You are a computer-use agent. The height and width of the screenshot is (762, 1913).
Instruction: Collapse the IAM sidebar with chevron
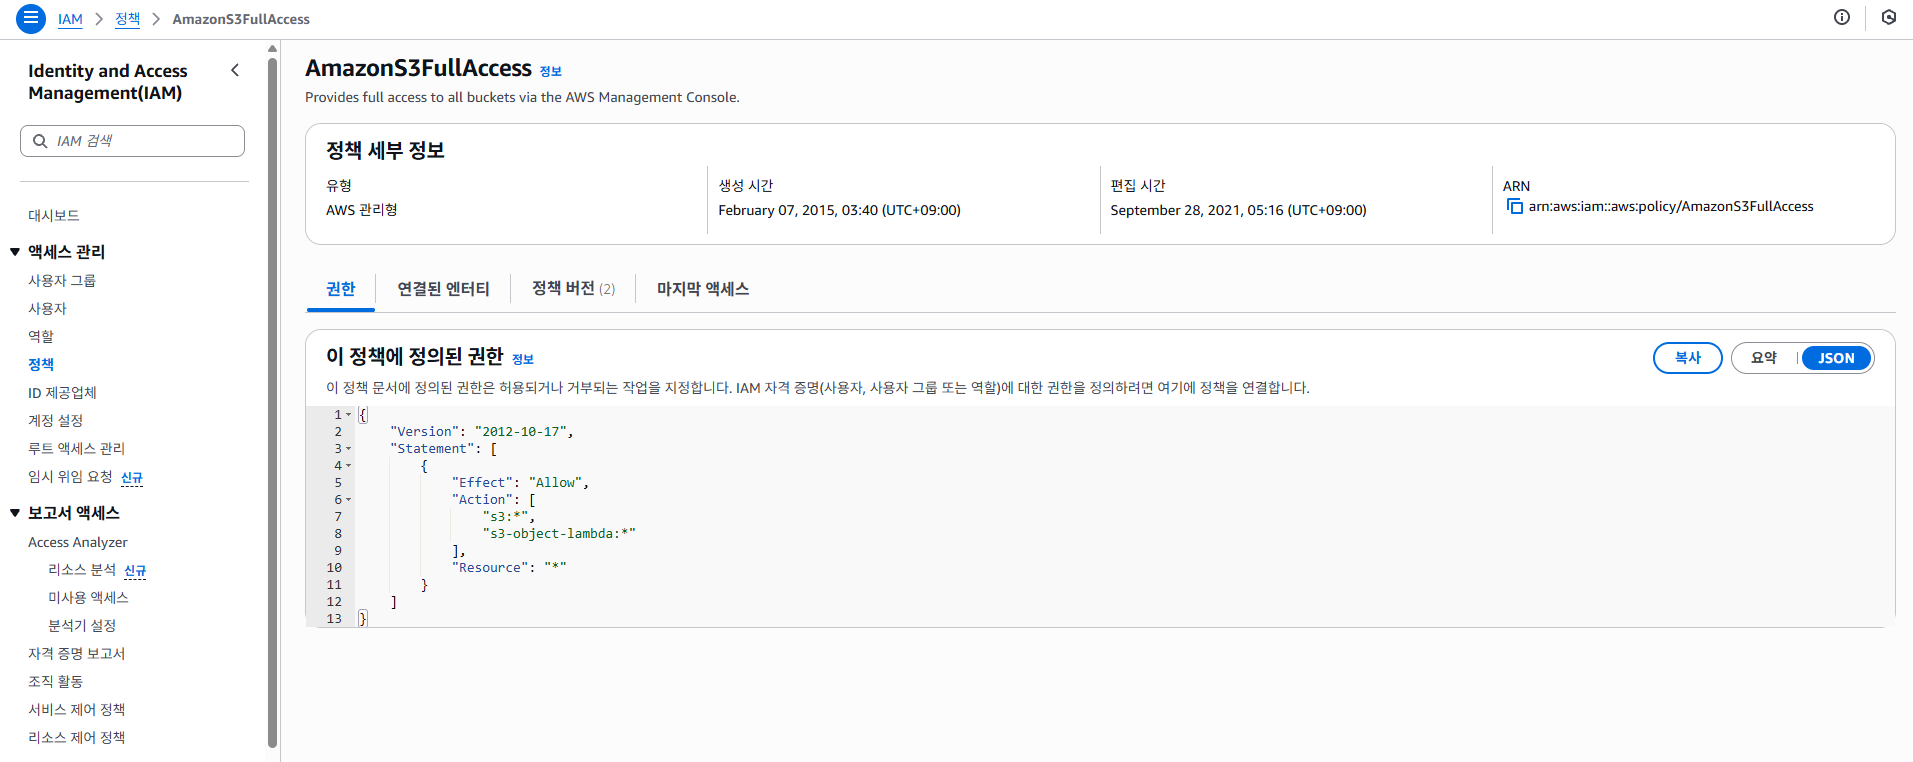[235, 70]
